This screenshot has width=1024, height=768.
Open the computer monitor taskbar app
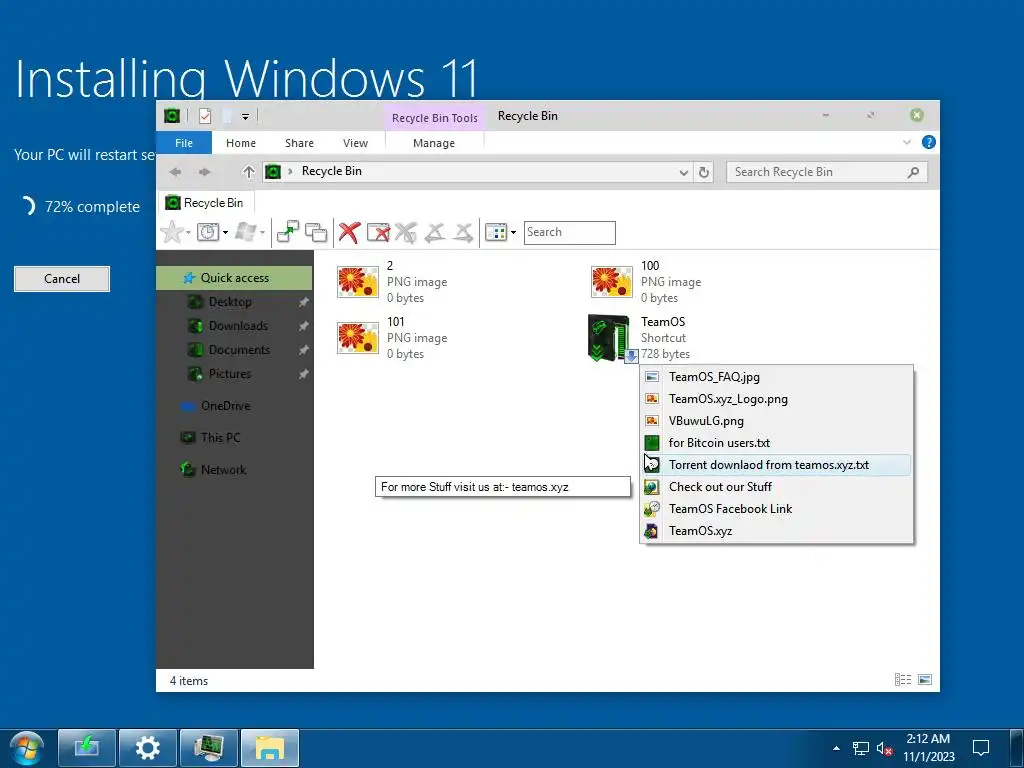[x=208, y=748]
